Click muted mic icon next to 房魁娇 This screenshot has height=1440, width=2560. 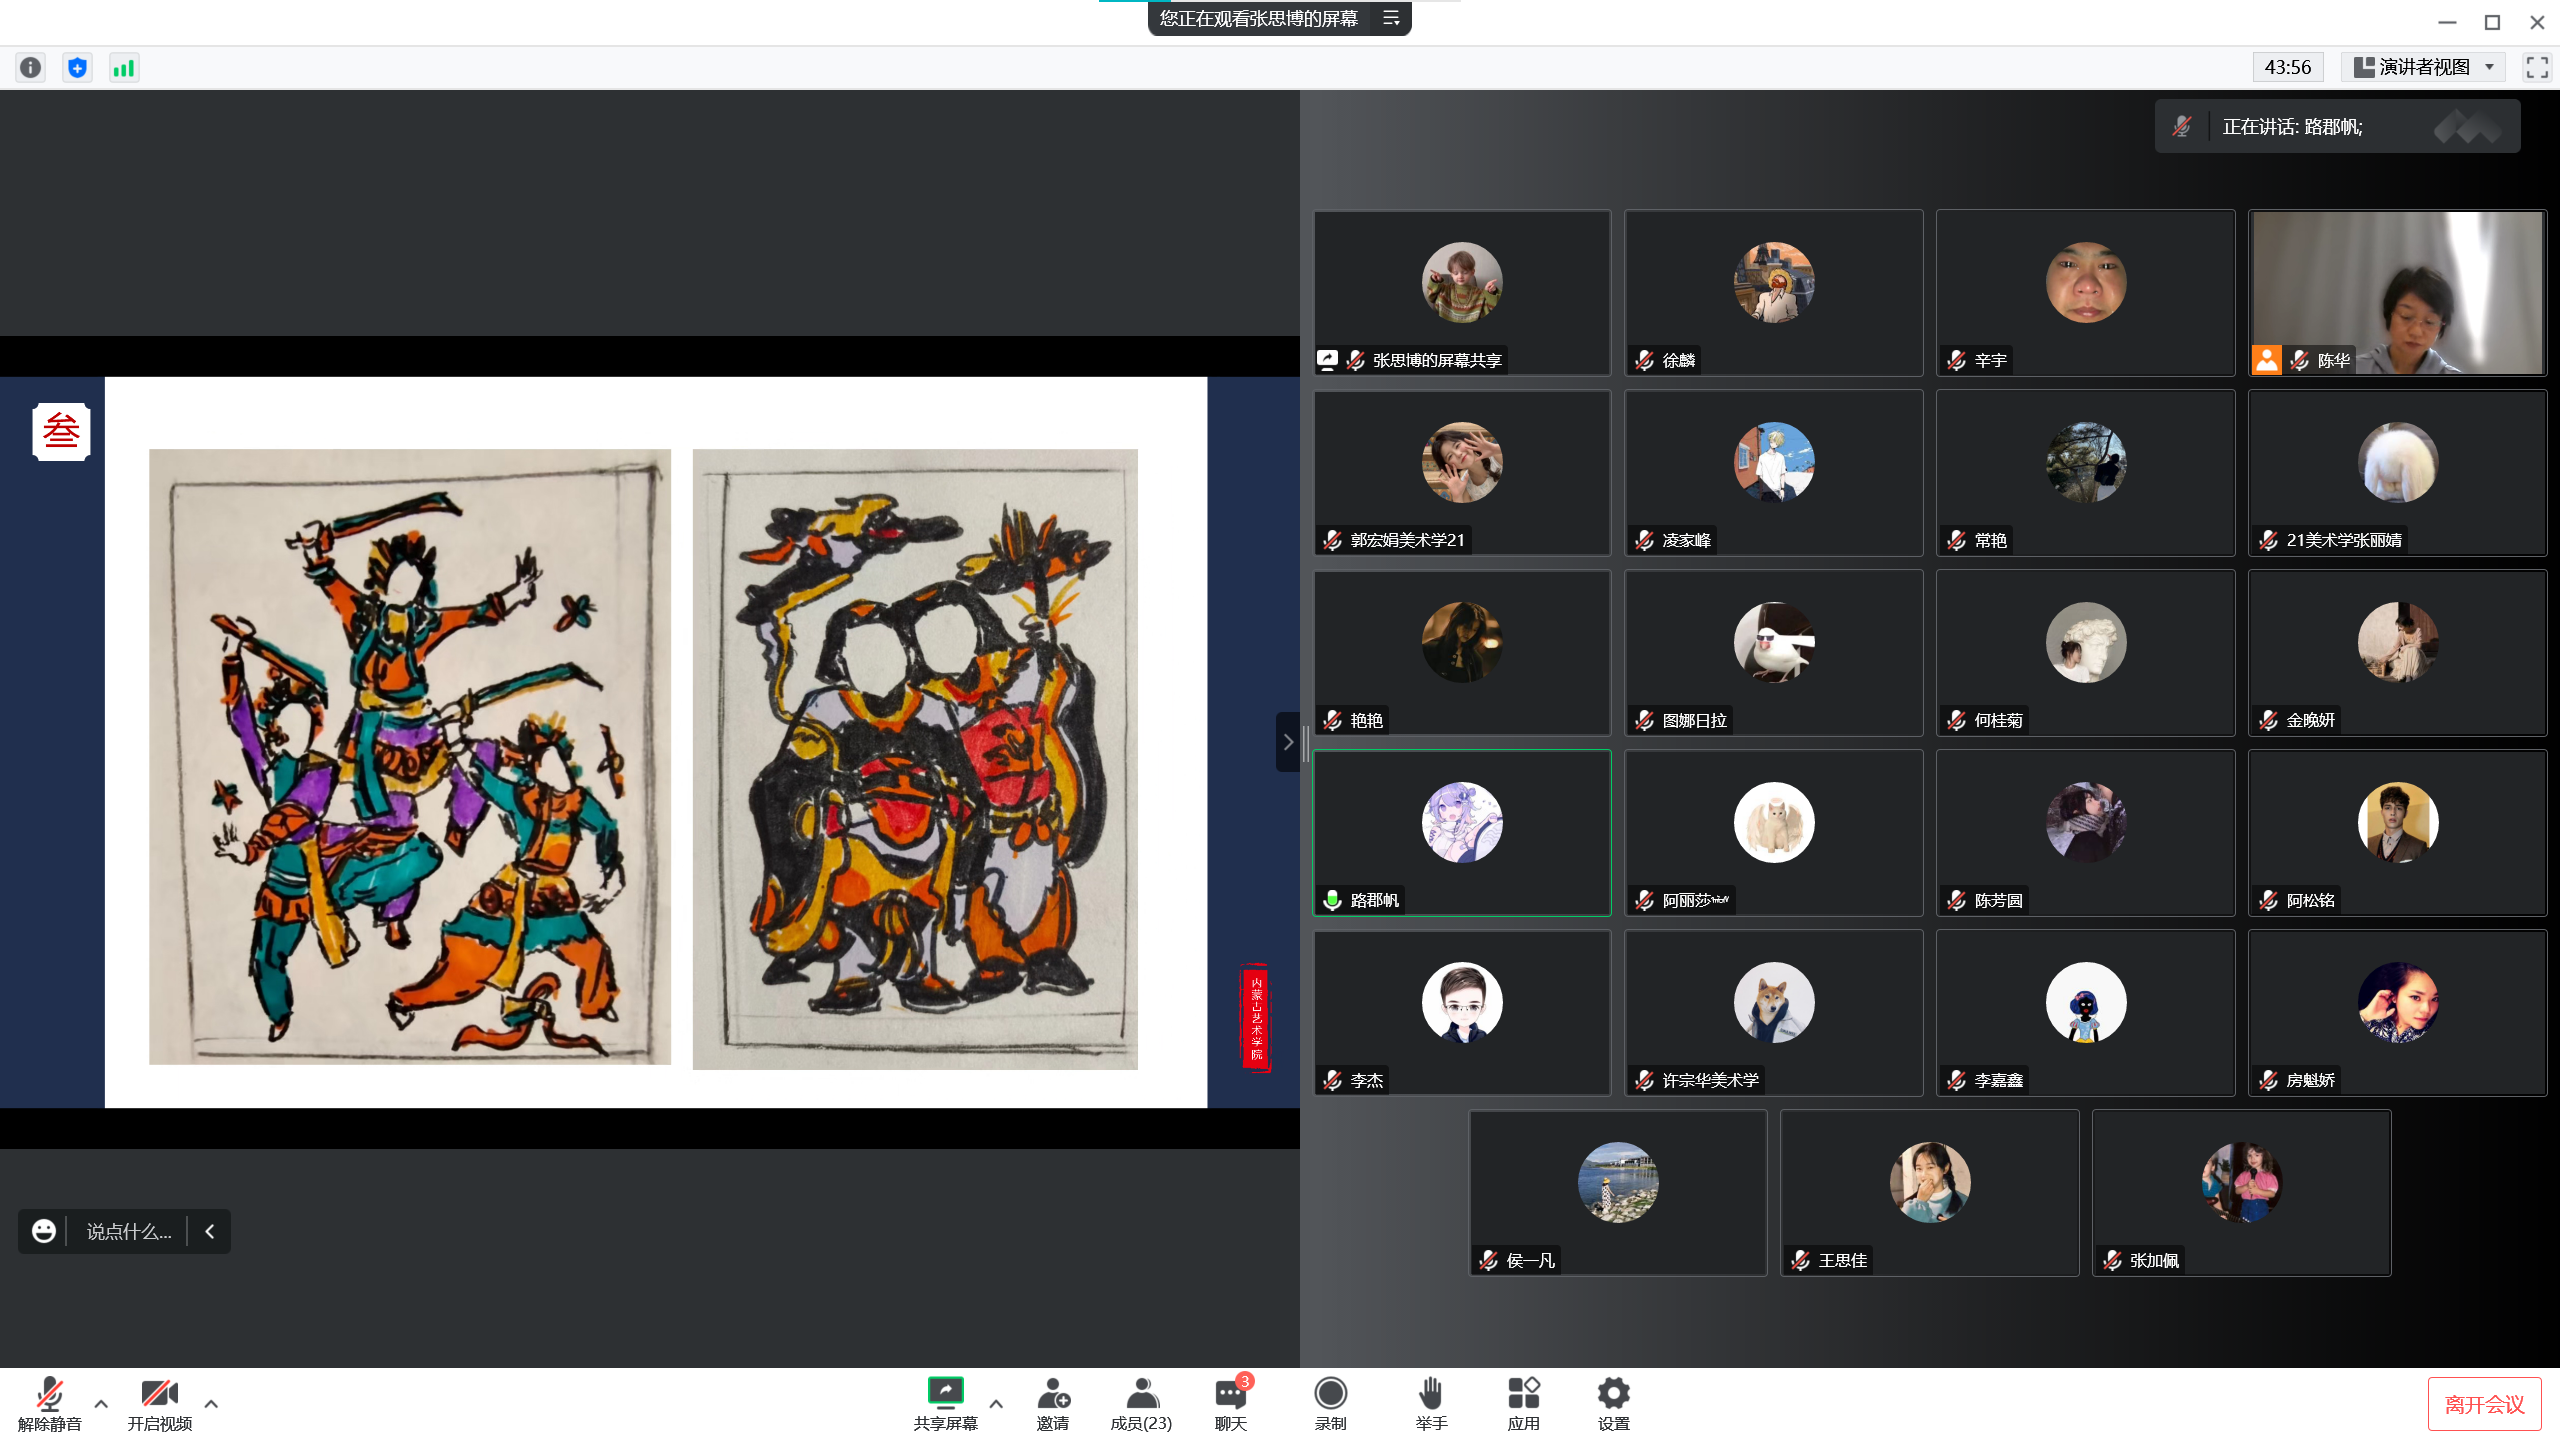point(2269,1080)
